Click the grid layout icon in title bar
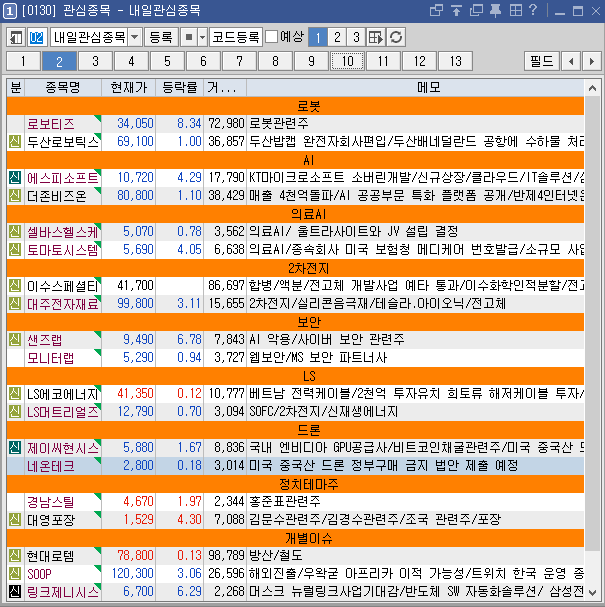Image resolution: width=605 pixels, height=607 pixels. click(x=515, y=10)
